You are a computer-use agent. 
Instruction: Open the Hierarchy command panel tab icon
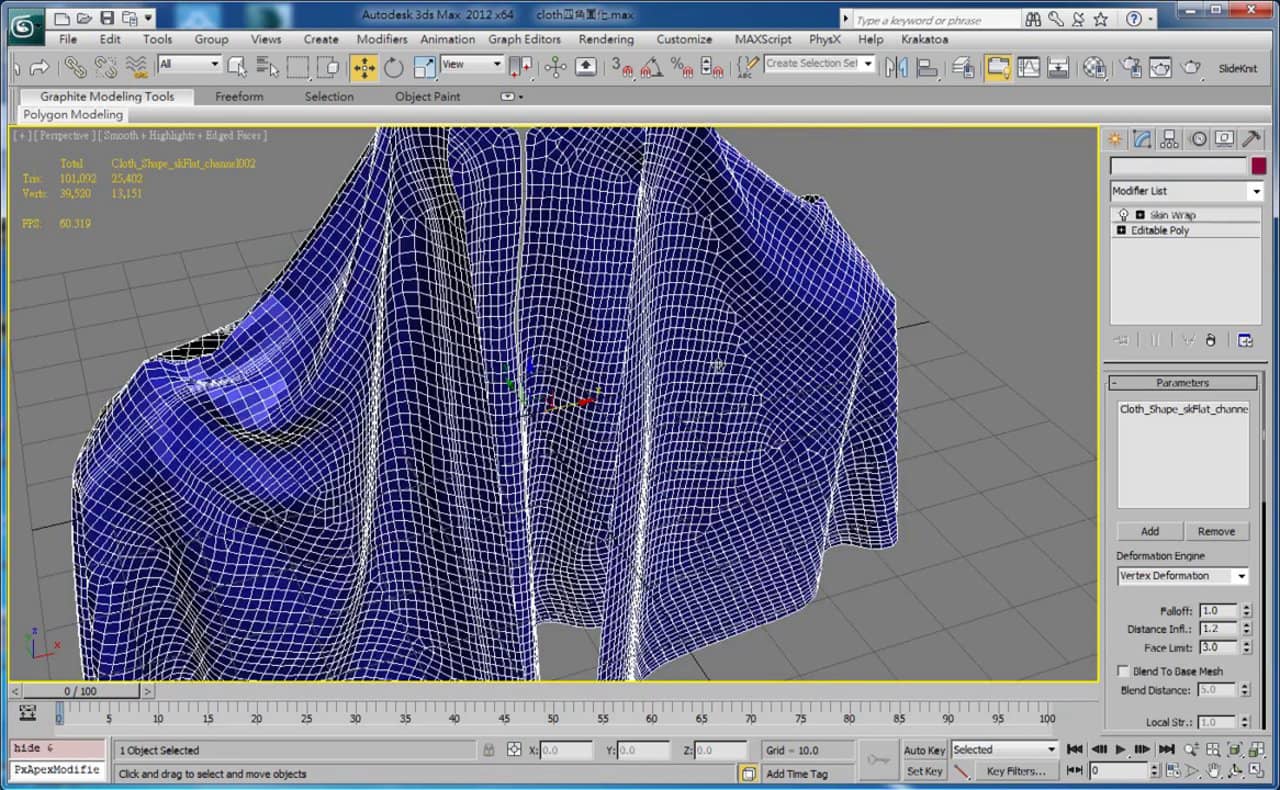1170,139
